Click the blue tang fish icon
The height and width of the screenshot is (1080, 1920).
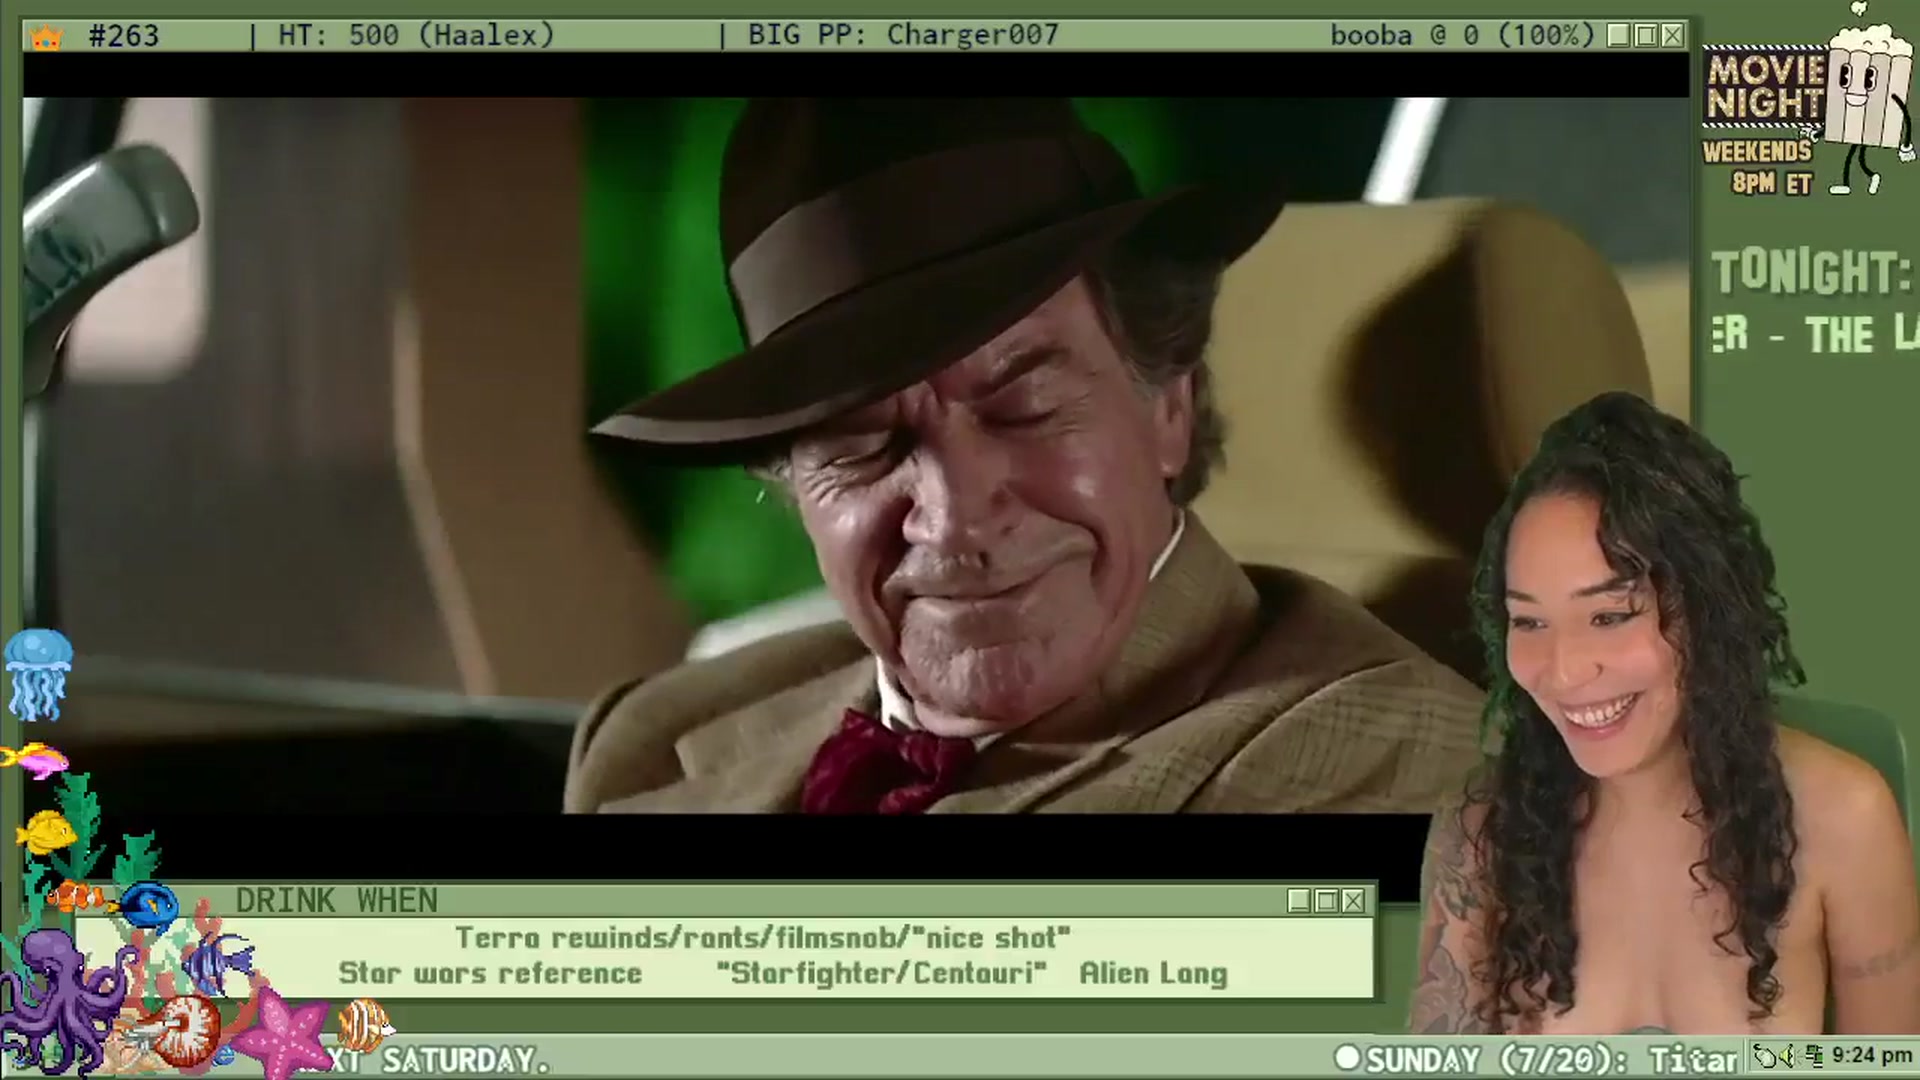[150, 907]
